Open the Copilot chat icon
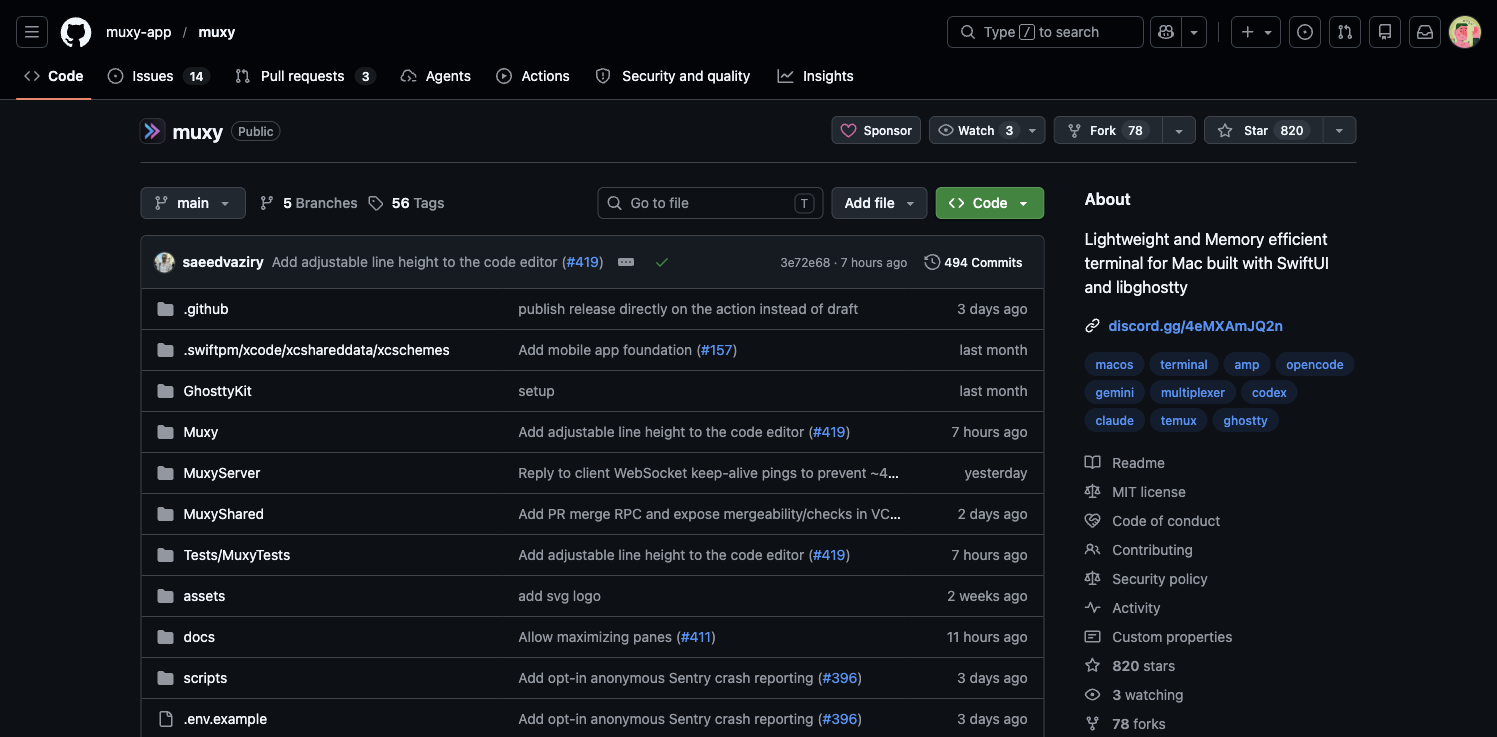 1166,32
